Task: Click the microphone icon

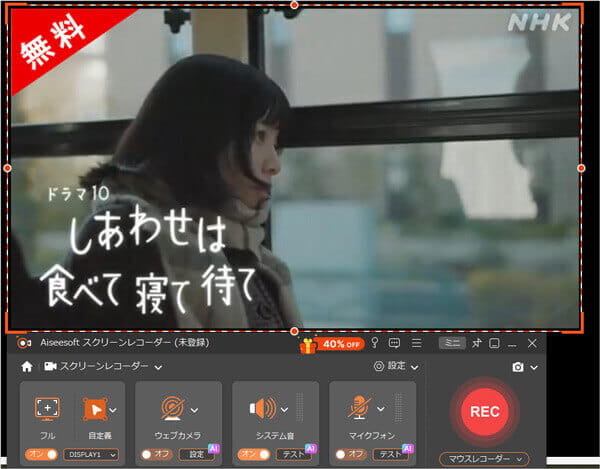Action: click(x=359, y=408)
